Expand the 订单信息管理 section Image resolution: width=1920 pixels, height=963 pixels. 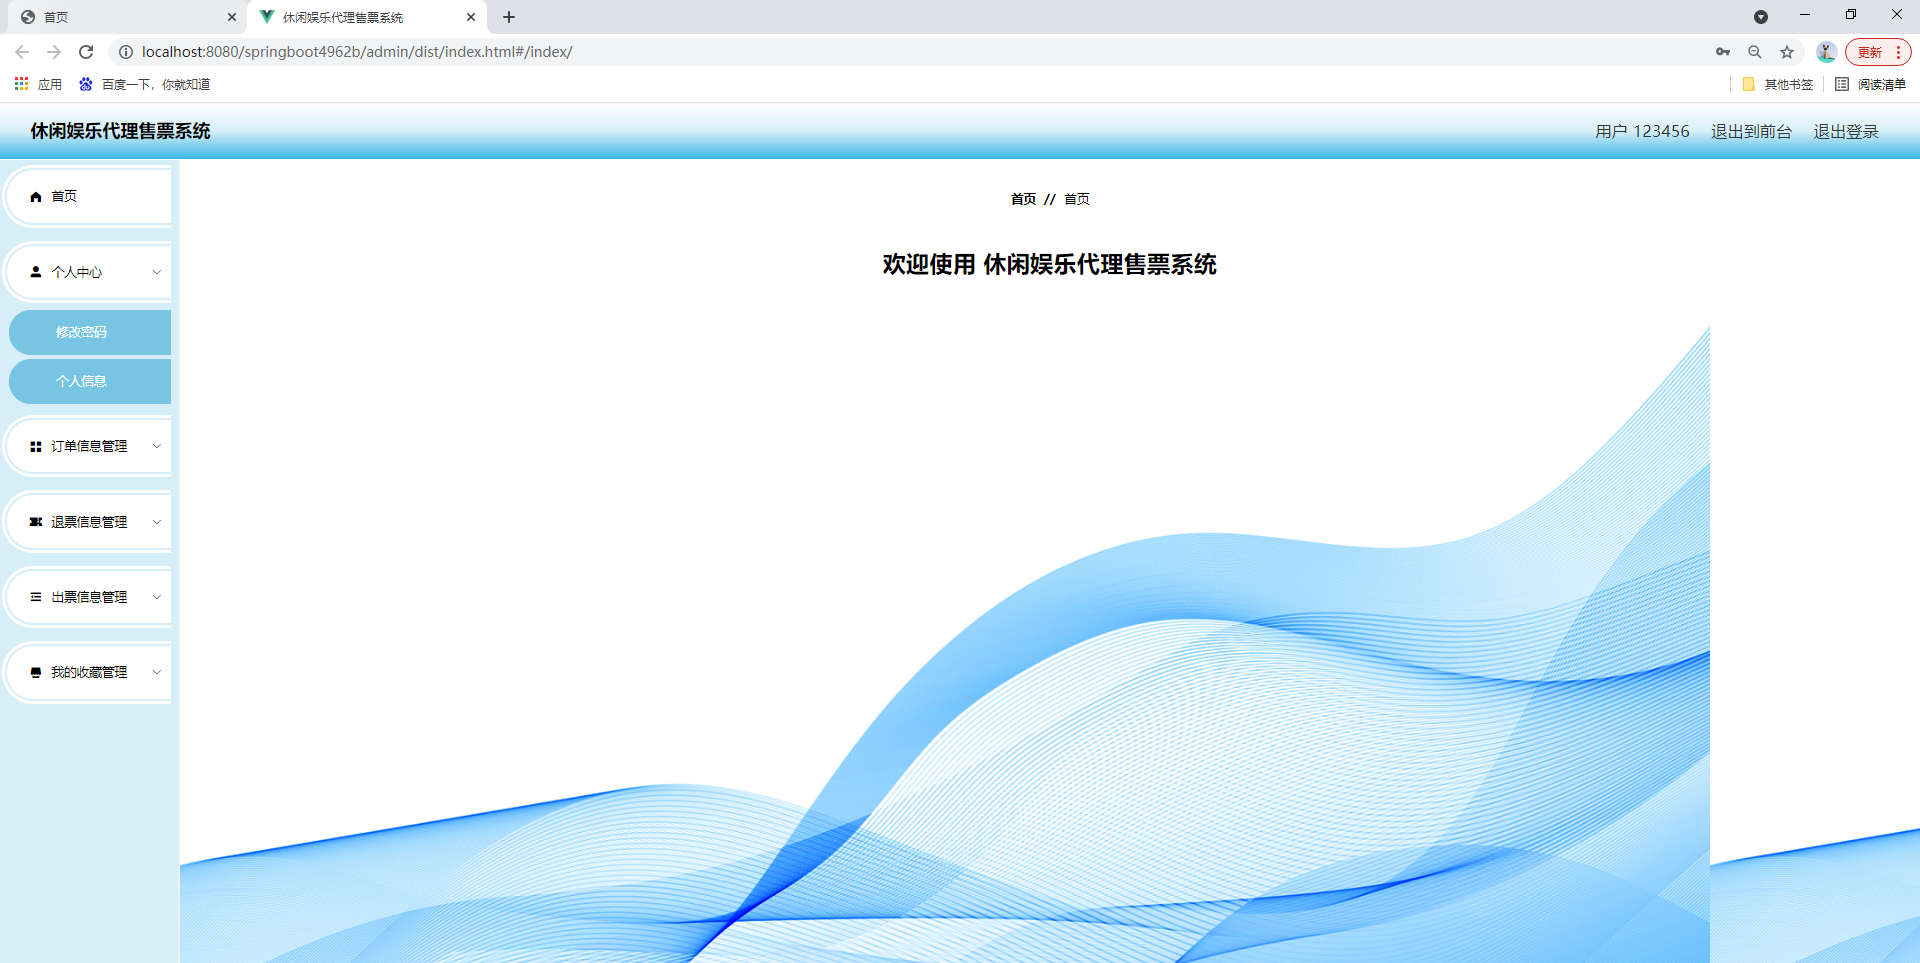(156, 446)
